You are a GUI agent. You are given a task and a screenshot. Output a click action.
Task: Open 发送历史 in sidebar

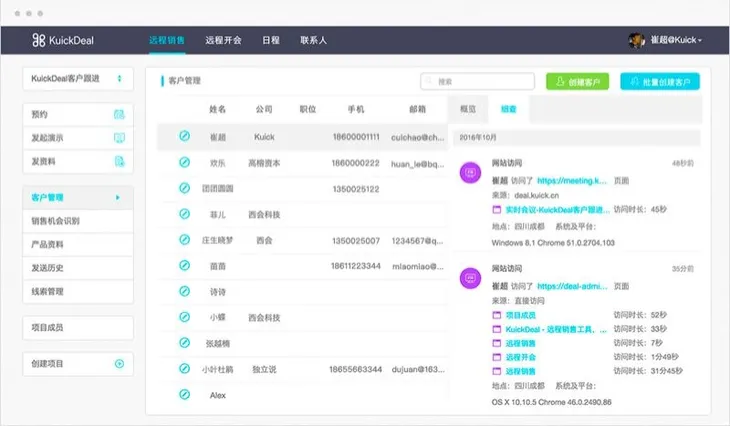coord(78,268)
